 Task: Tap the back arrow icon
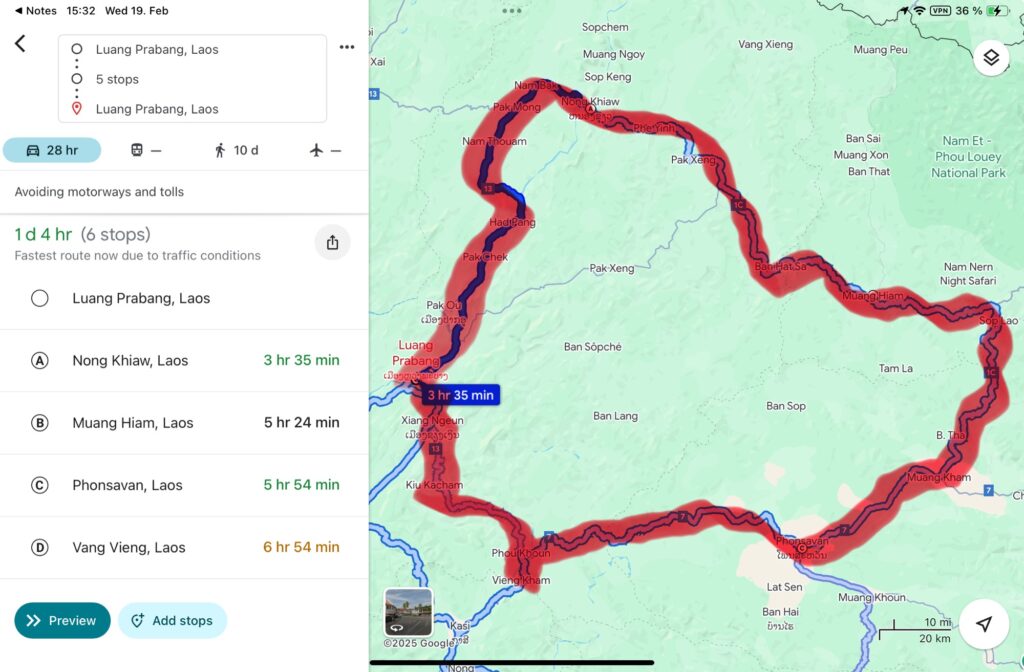click(x=20, y=43)
